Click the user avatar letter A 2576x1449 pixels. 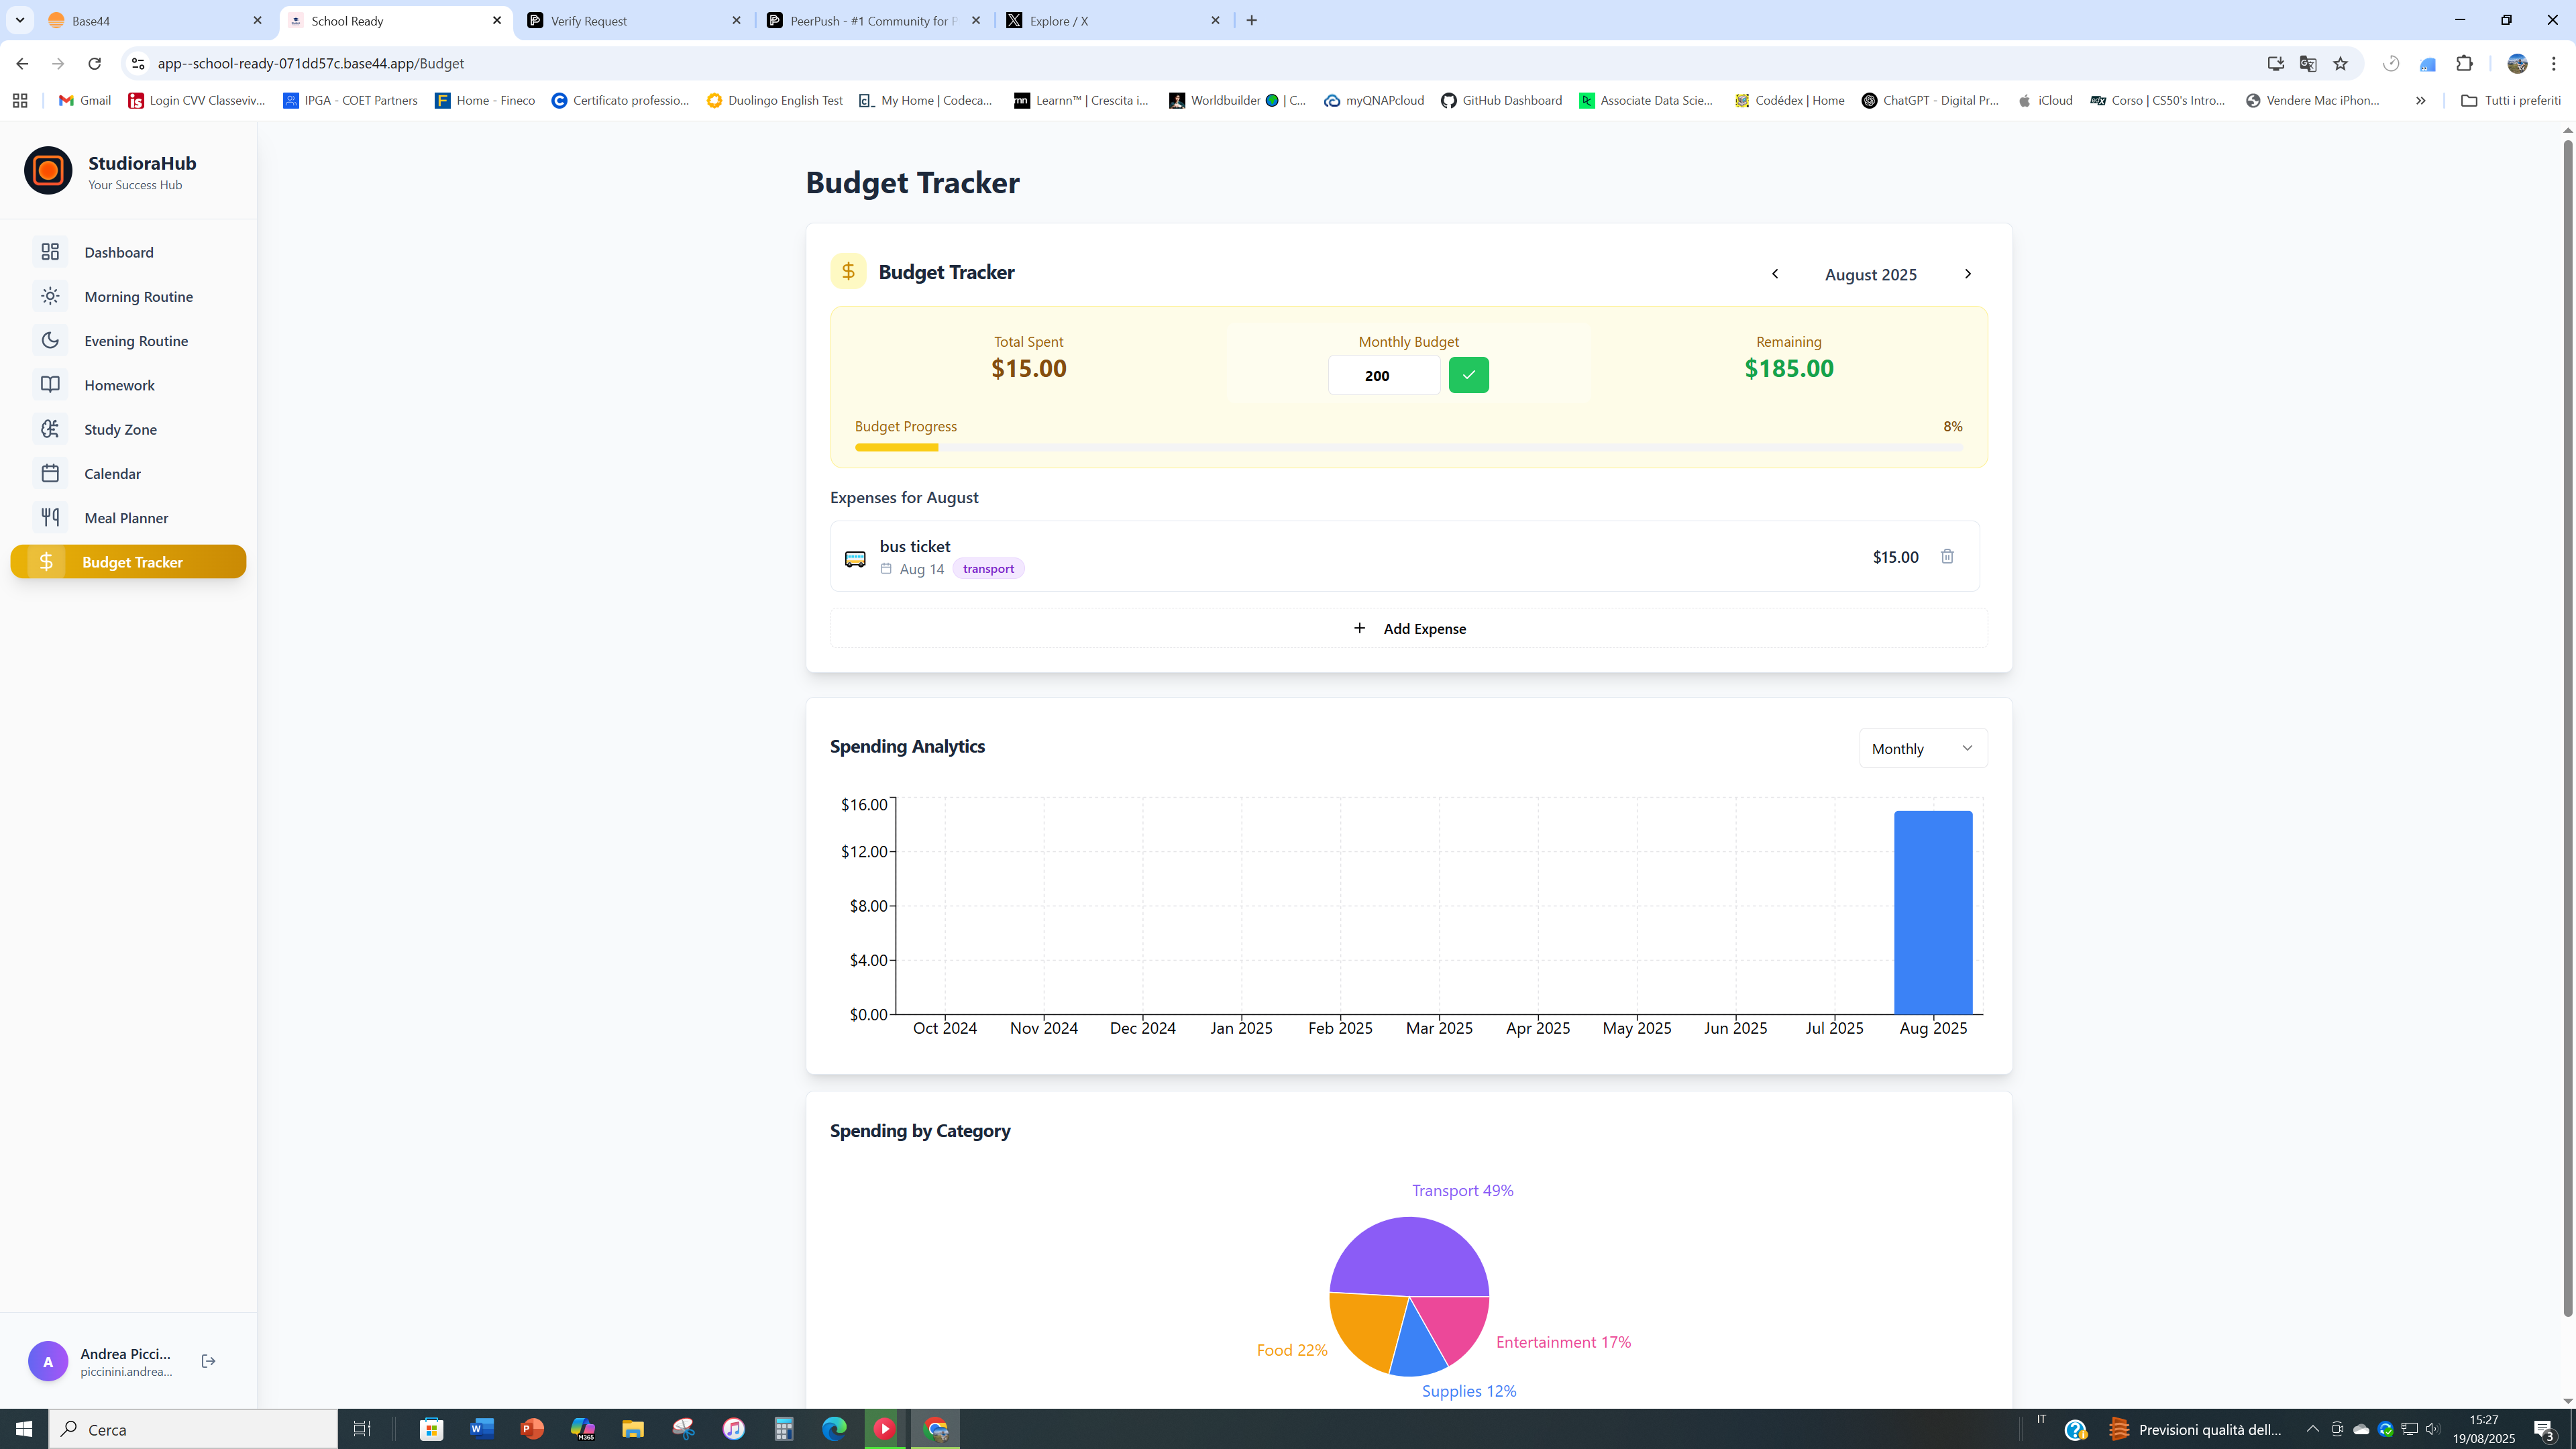[47, 1361]
